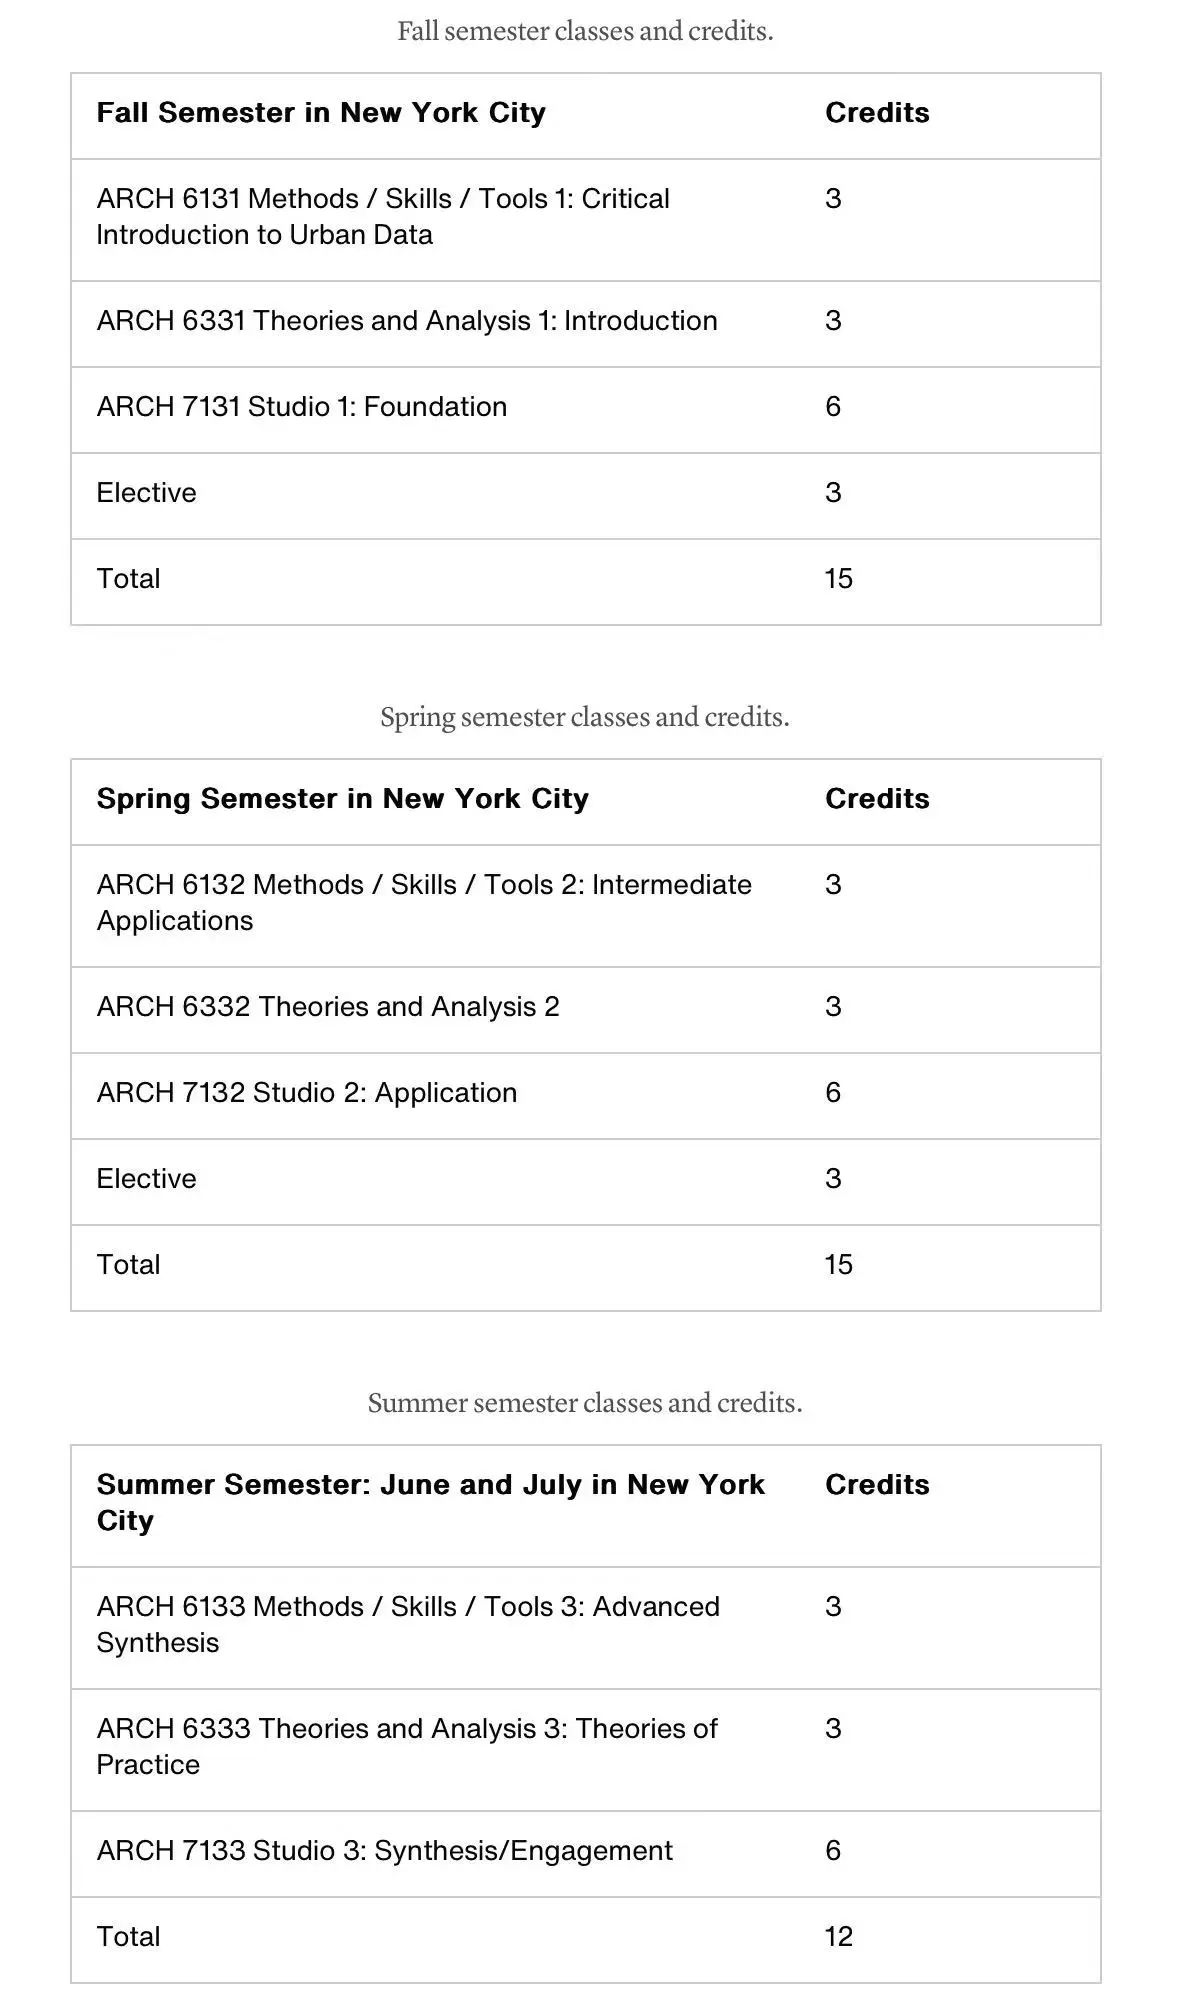This screenshot has height=1993, width=1187.
Task: Click the "Fall semester classes and credits." caption
Action: click(x=585, y=32)
